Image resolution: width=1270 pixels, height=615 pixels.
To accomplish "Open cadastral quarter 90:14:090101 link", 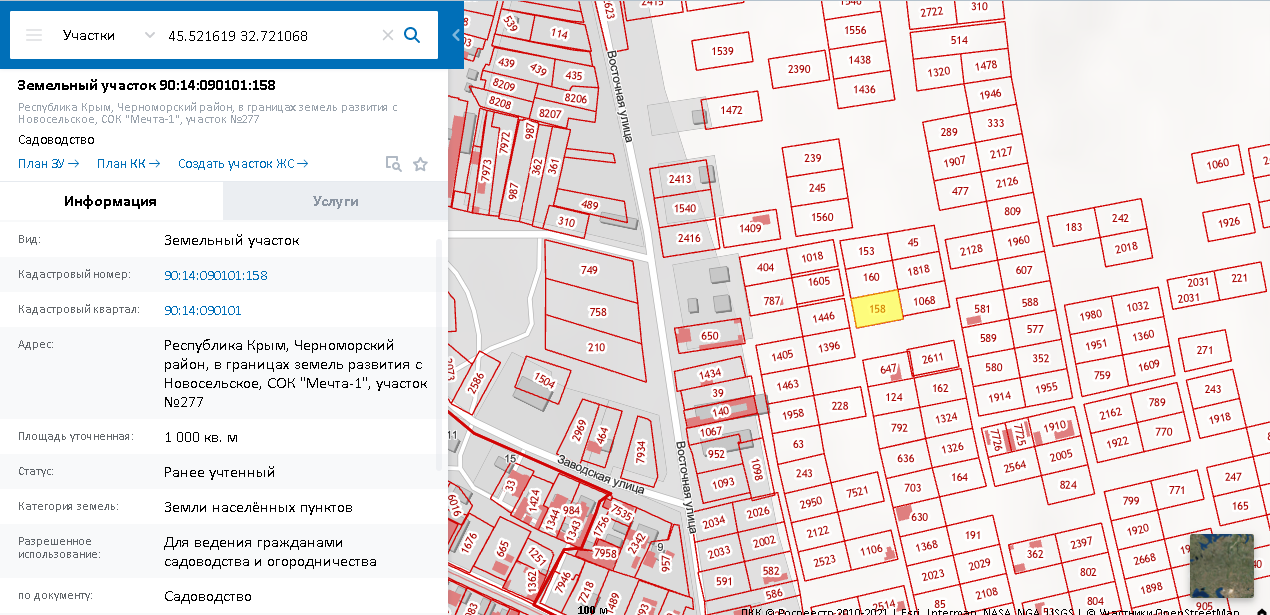I will coord(202,310).
